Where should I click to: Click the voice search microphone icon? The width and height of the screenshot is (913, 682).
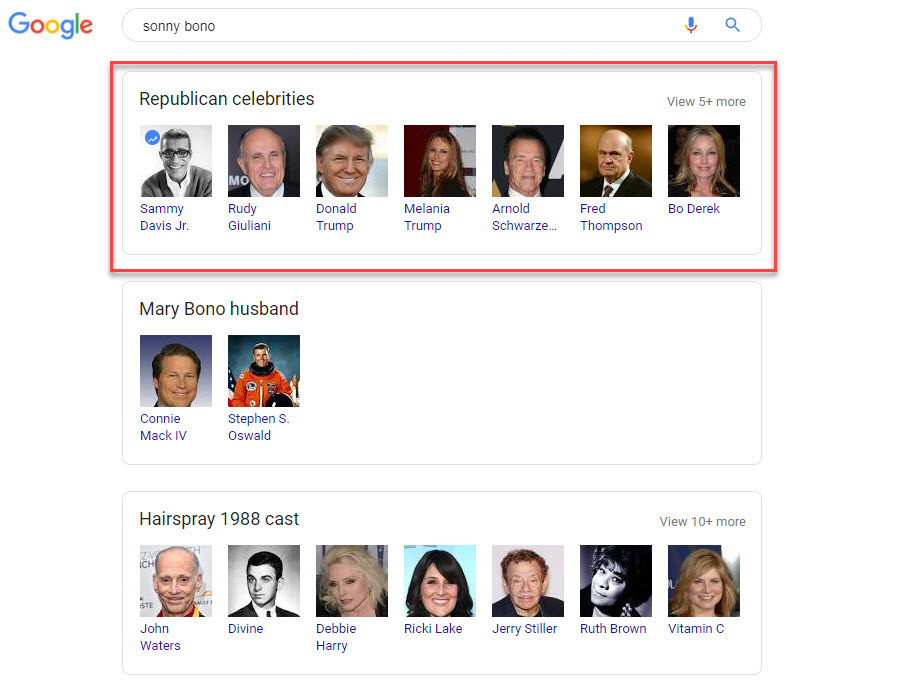pos(690,25)
